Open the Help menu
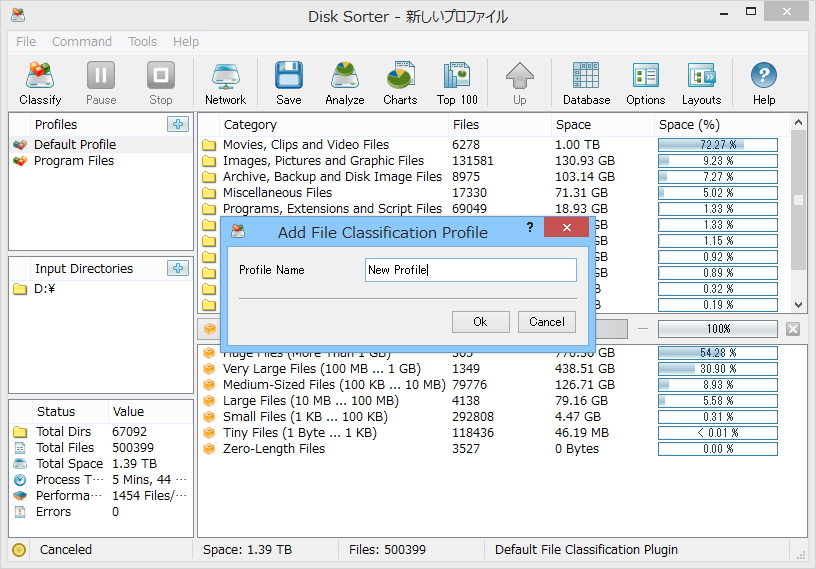816x569 pixels. pos(186,42)
